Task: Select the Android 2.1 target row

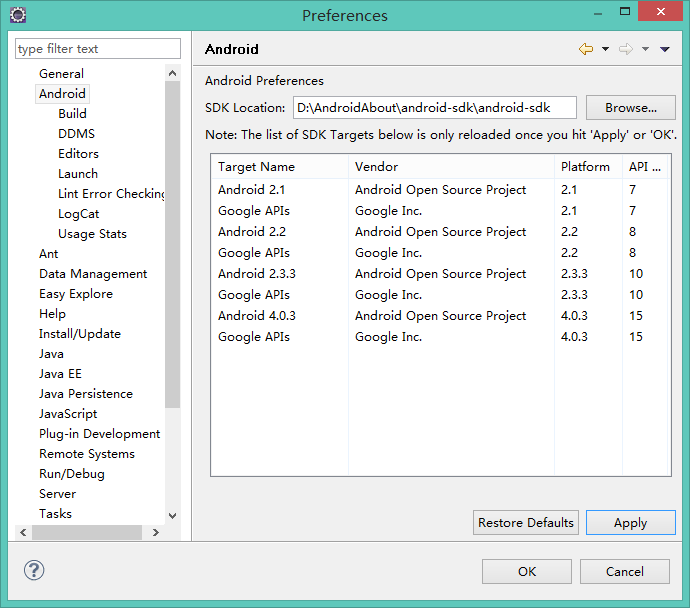Action: click(441, 190)
